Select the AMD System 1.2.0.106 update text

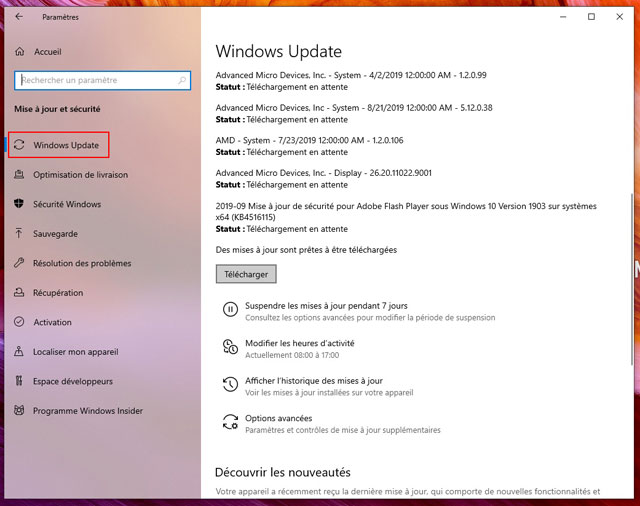[309, 140]
